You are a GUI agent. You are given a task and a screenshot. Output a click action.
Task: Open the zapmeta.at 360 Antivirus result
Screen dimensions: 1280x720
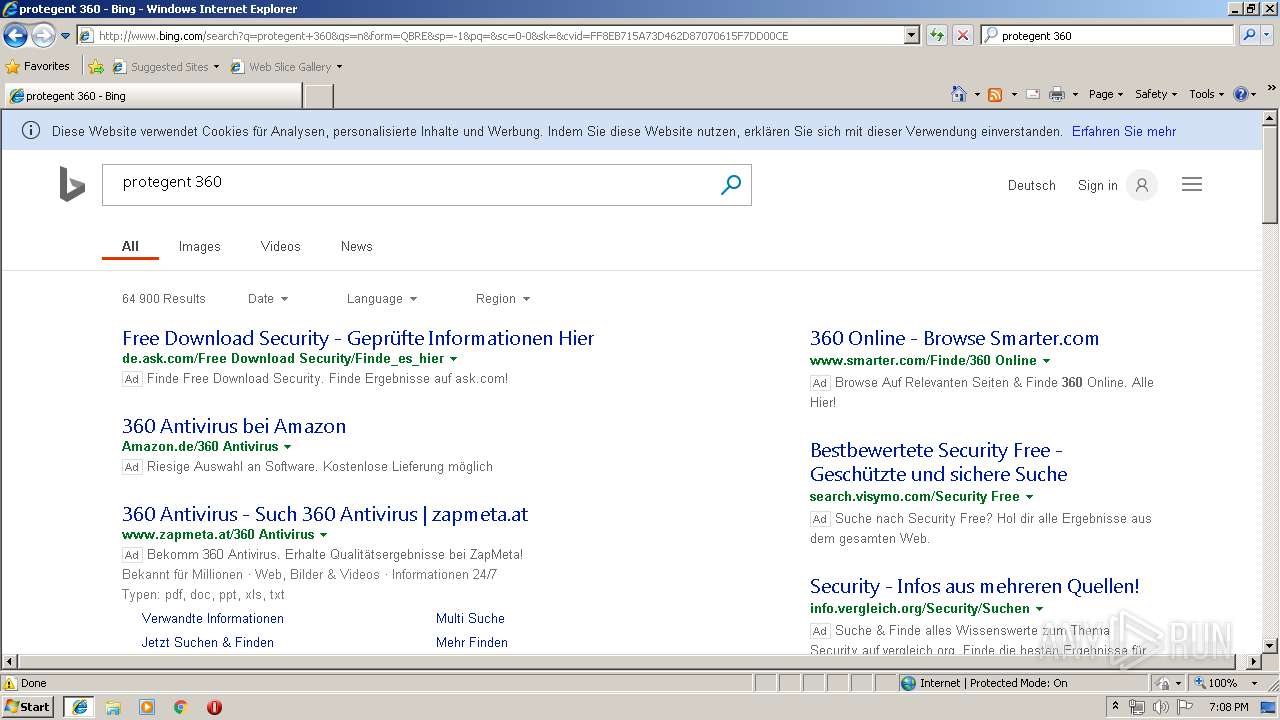coord(325,515)
